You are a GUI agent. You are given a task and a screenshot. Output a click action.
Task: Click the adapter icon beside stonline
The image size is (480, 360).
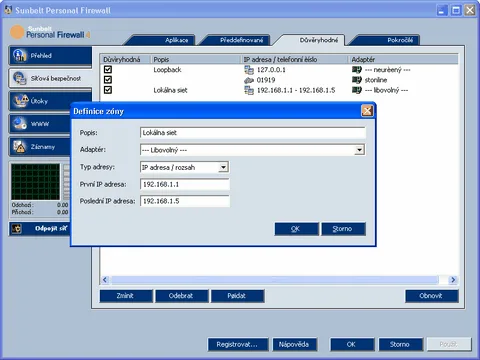click(357, 80)
